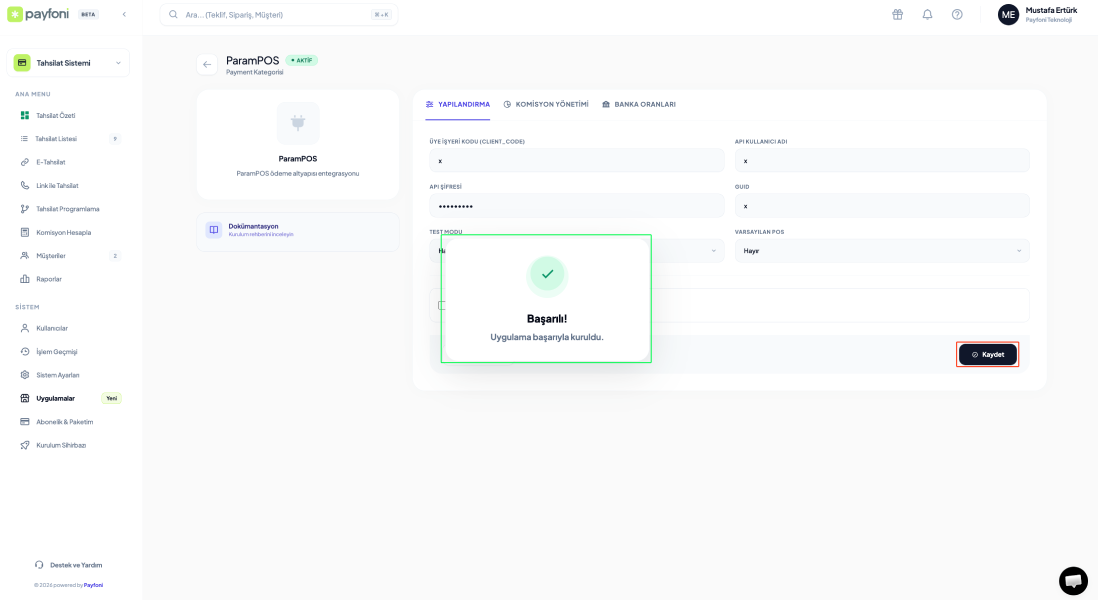Go back using the arrow beside ParamPOS
This screenshot has width=1098, height=600.
tap(207, 64)
